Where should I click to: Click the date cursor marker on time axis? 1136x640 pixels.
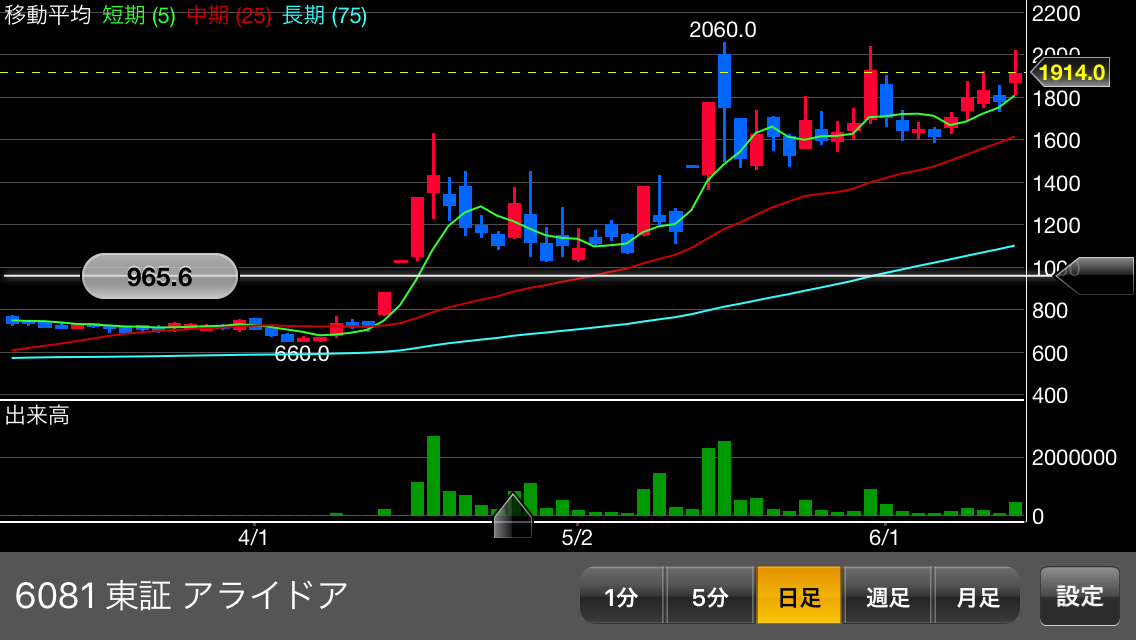tap(513, 518)
